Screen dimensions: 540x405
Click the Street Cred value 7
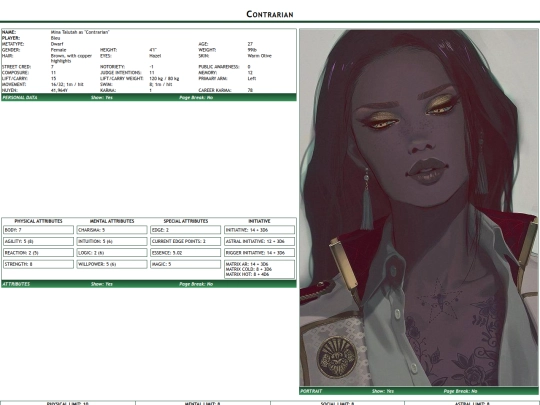pyautogui.click(x=52, y=67)
